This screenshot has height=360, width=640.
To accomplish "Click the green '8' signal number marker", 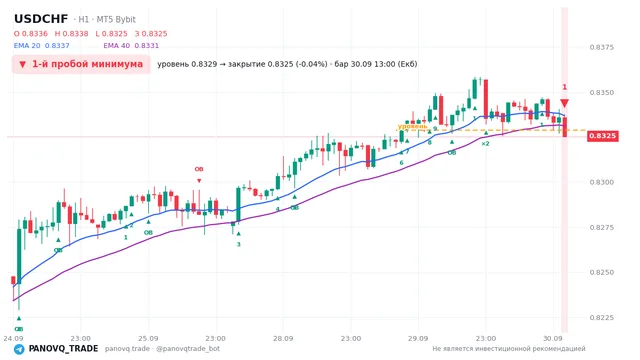I will (429, 142).
